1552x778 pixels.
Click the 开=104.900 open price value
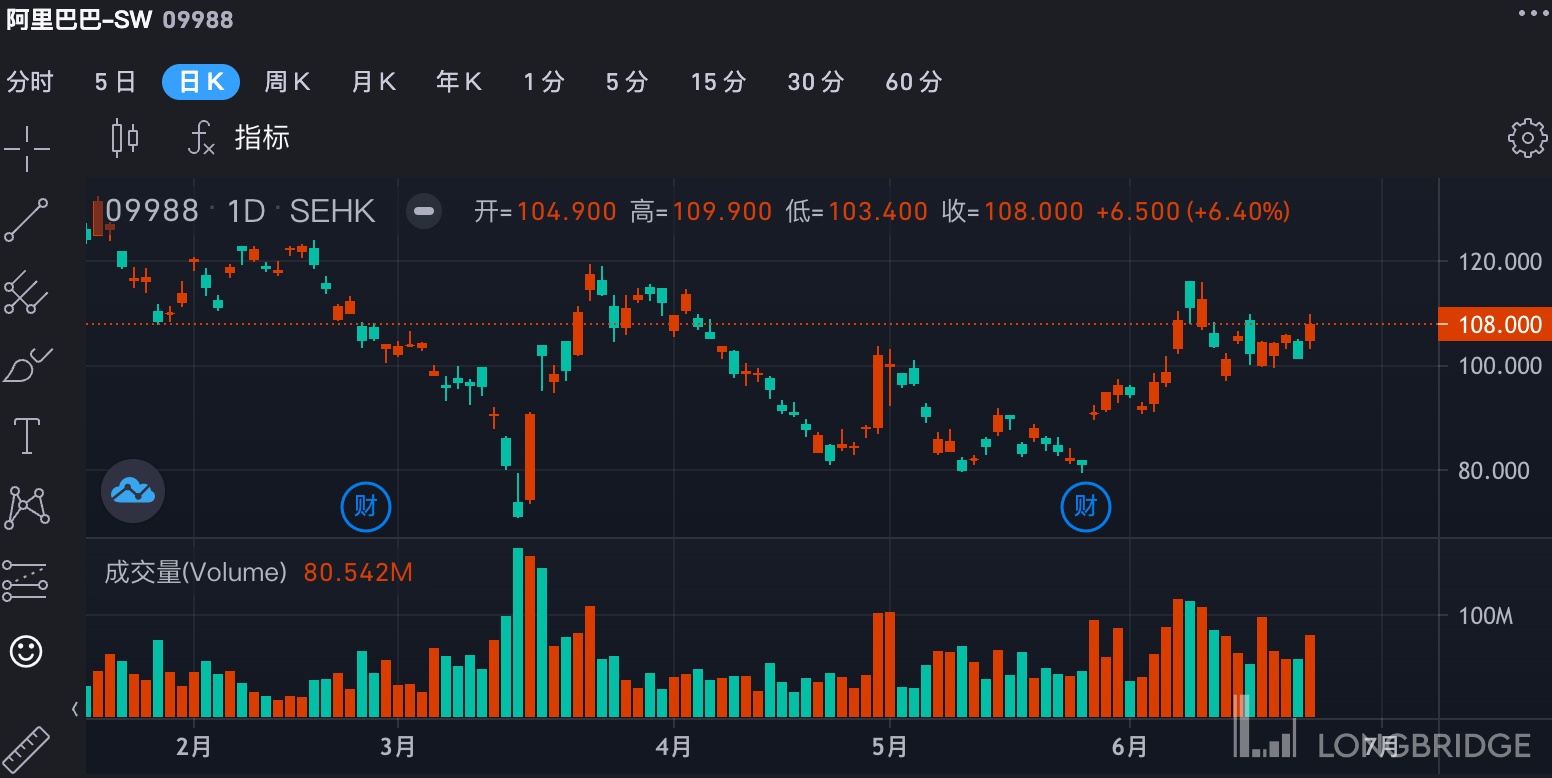coord(545,211)
